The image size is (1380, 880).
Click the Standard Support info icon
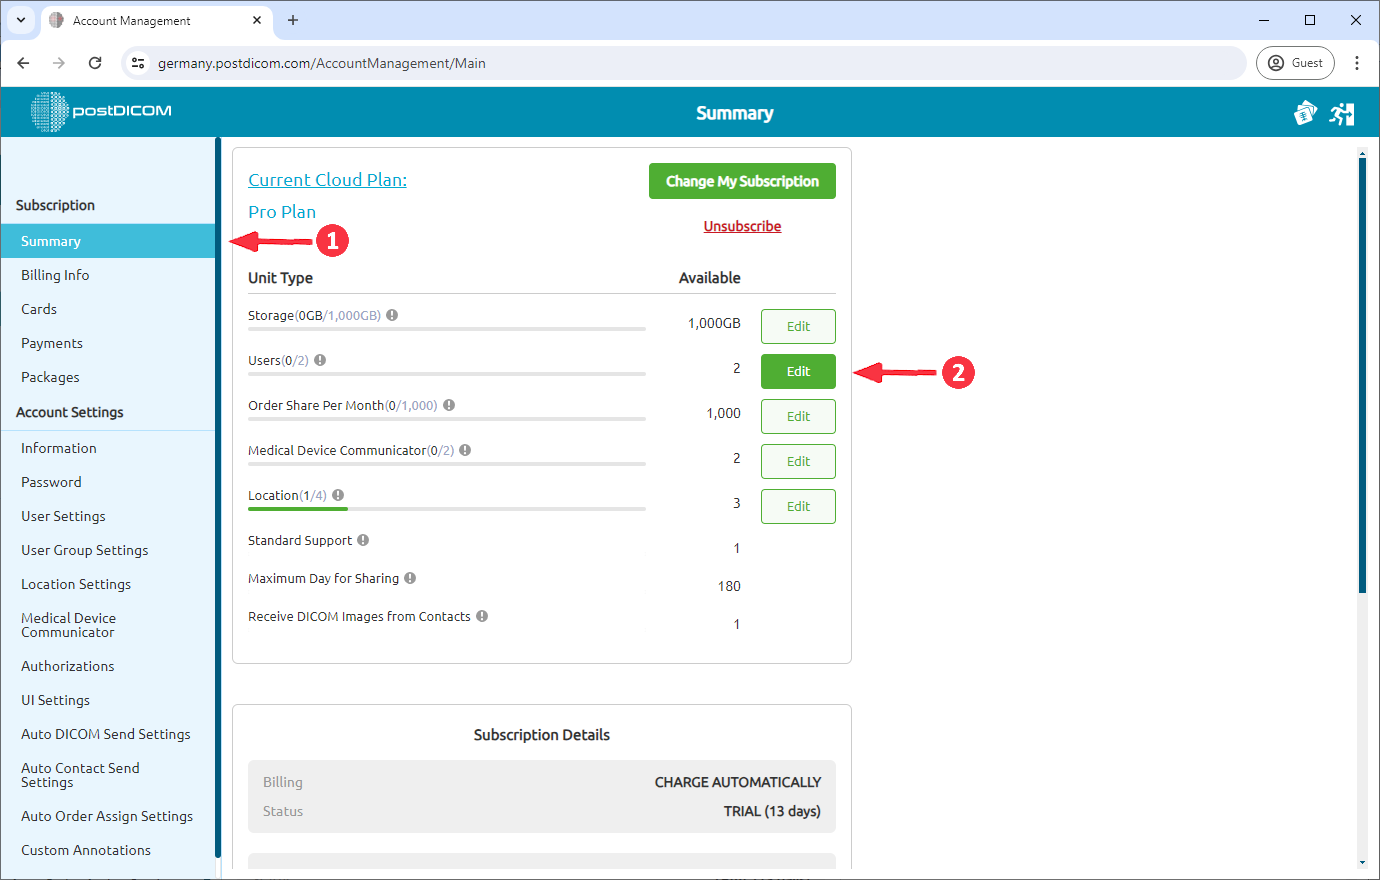[x=361, y=539]
